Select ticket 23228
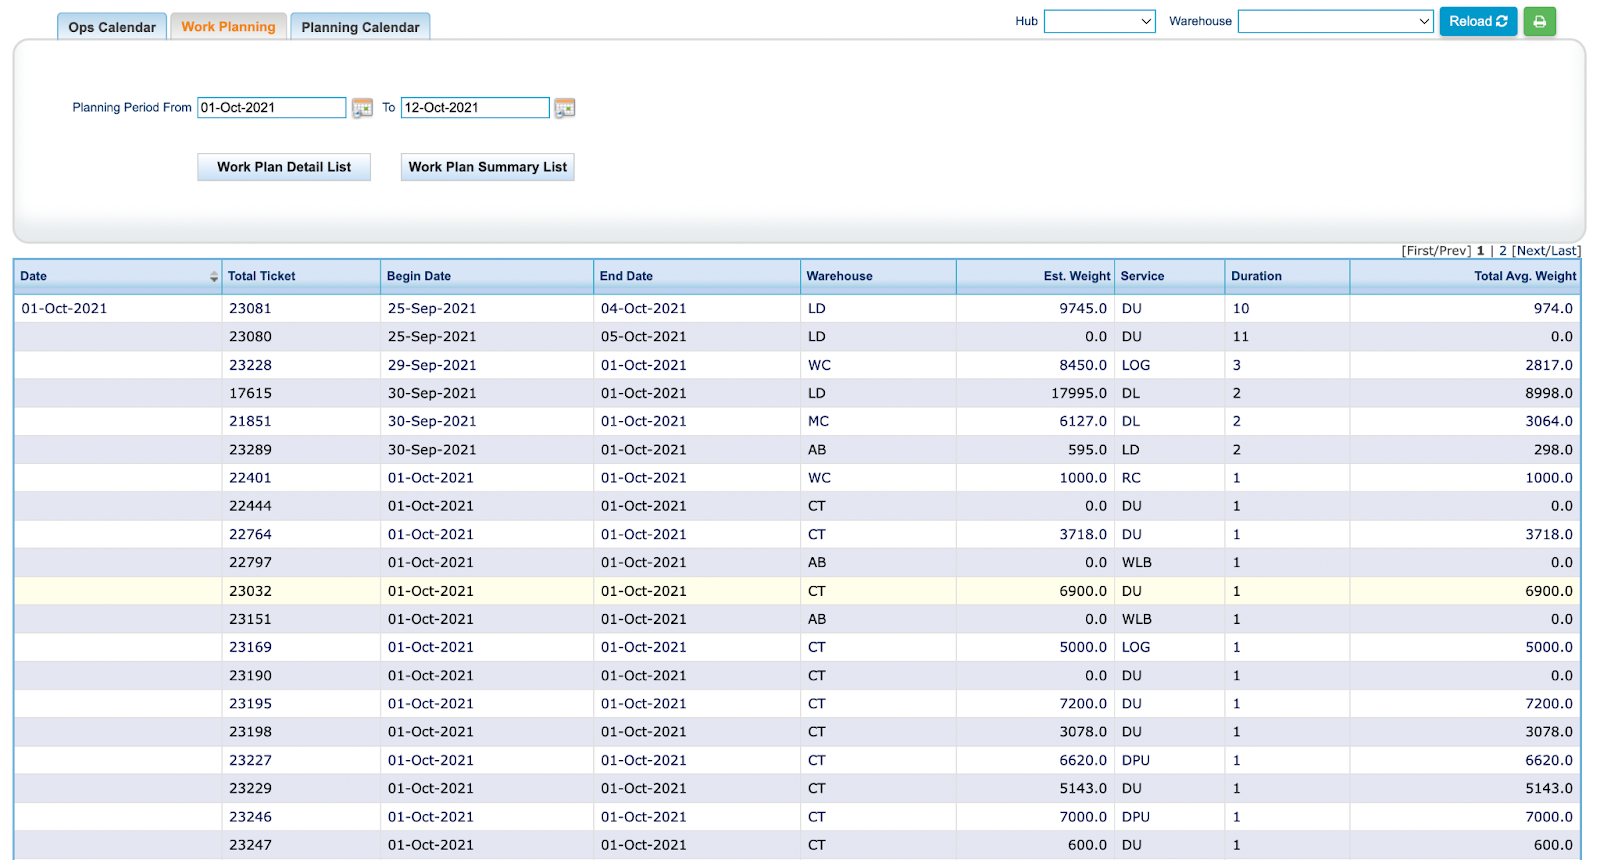1600x860 pixels. [250, 366]
